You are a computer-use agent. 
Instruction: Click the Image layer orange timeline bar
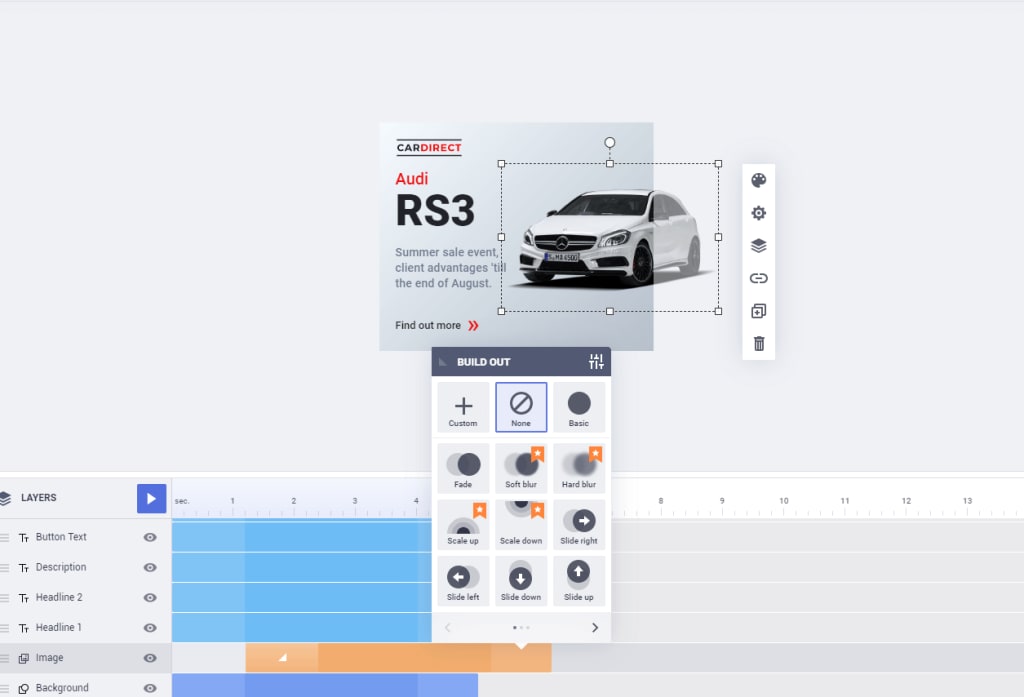coord(398,658)
